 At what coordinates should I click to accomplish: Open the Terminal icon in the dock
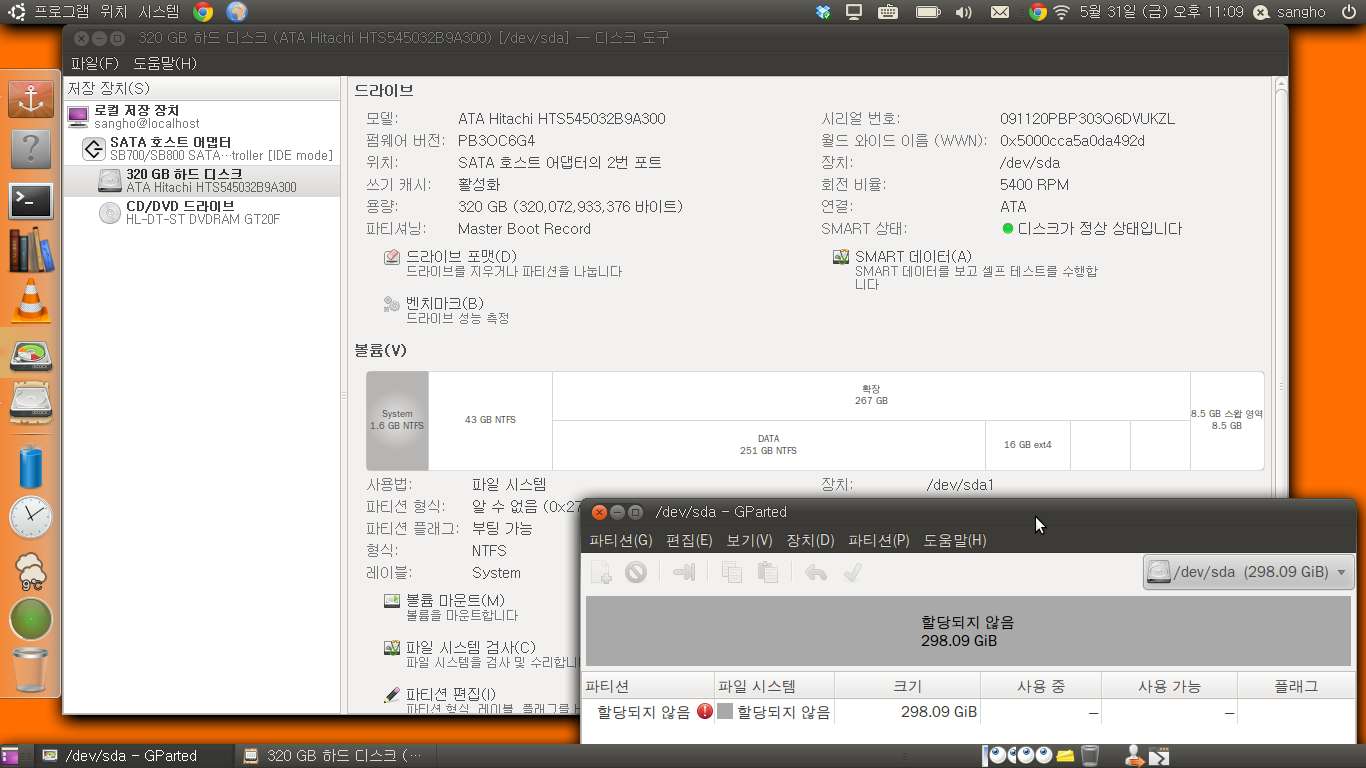pos(31,200)
